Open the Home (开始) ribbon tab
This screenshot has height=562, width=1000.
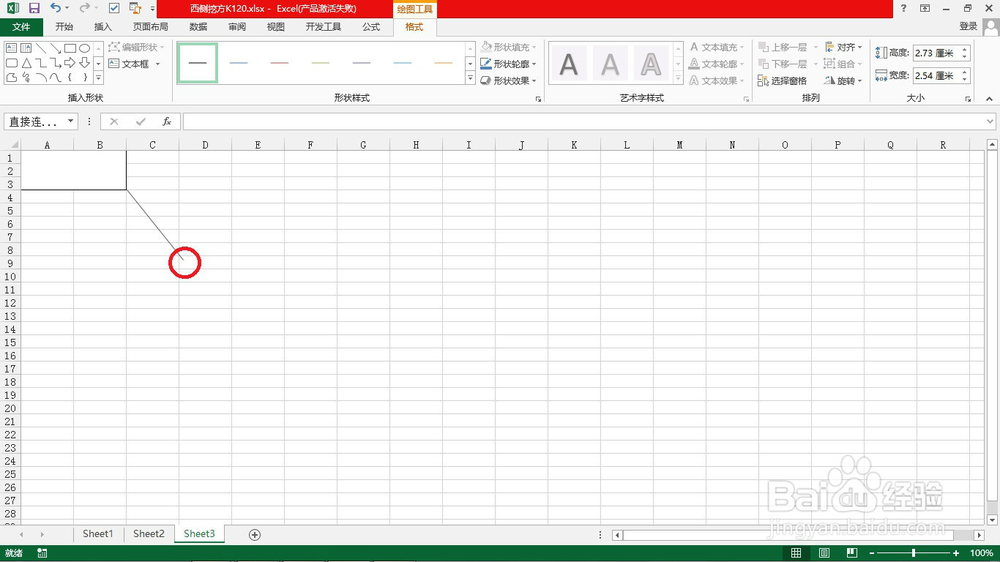point(64,27)
